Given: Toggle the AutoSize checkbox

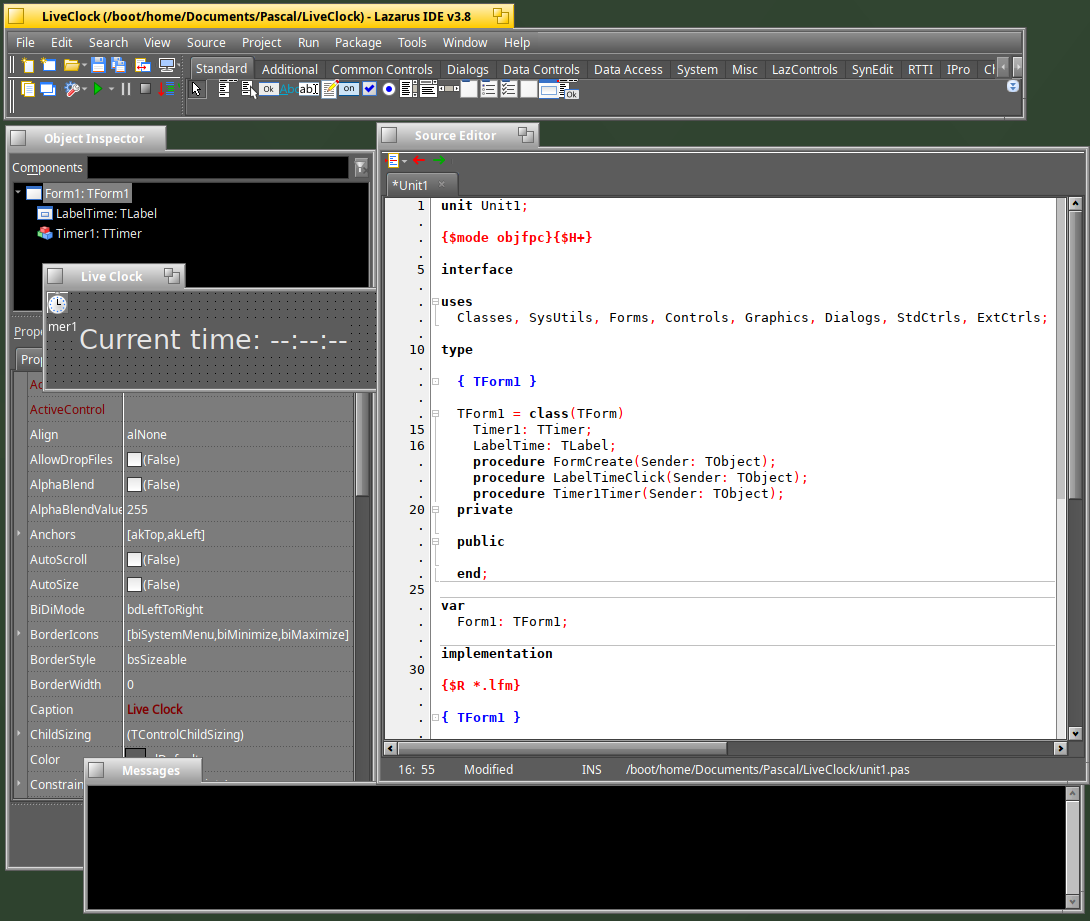Looking at the screenshot, I should (x=134, y=585).
